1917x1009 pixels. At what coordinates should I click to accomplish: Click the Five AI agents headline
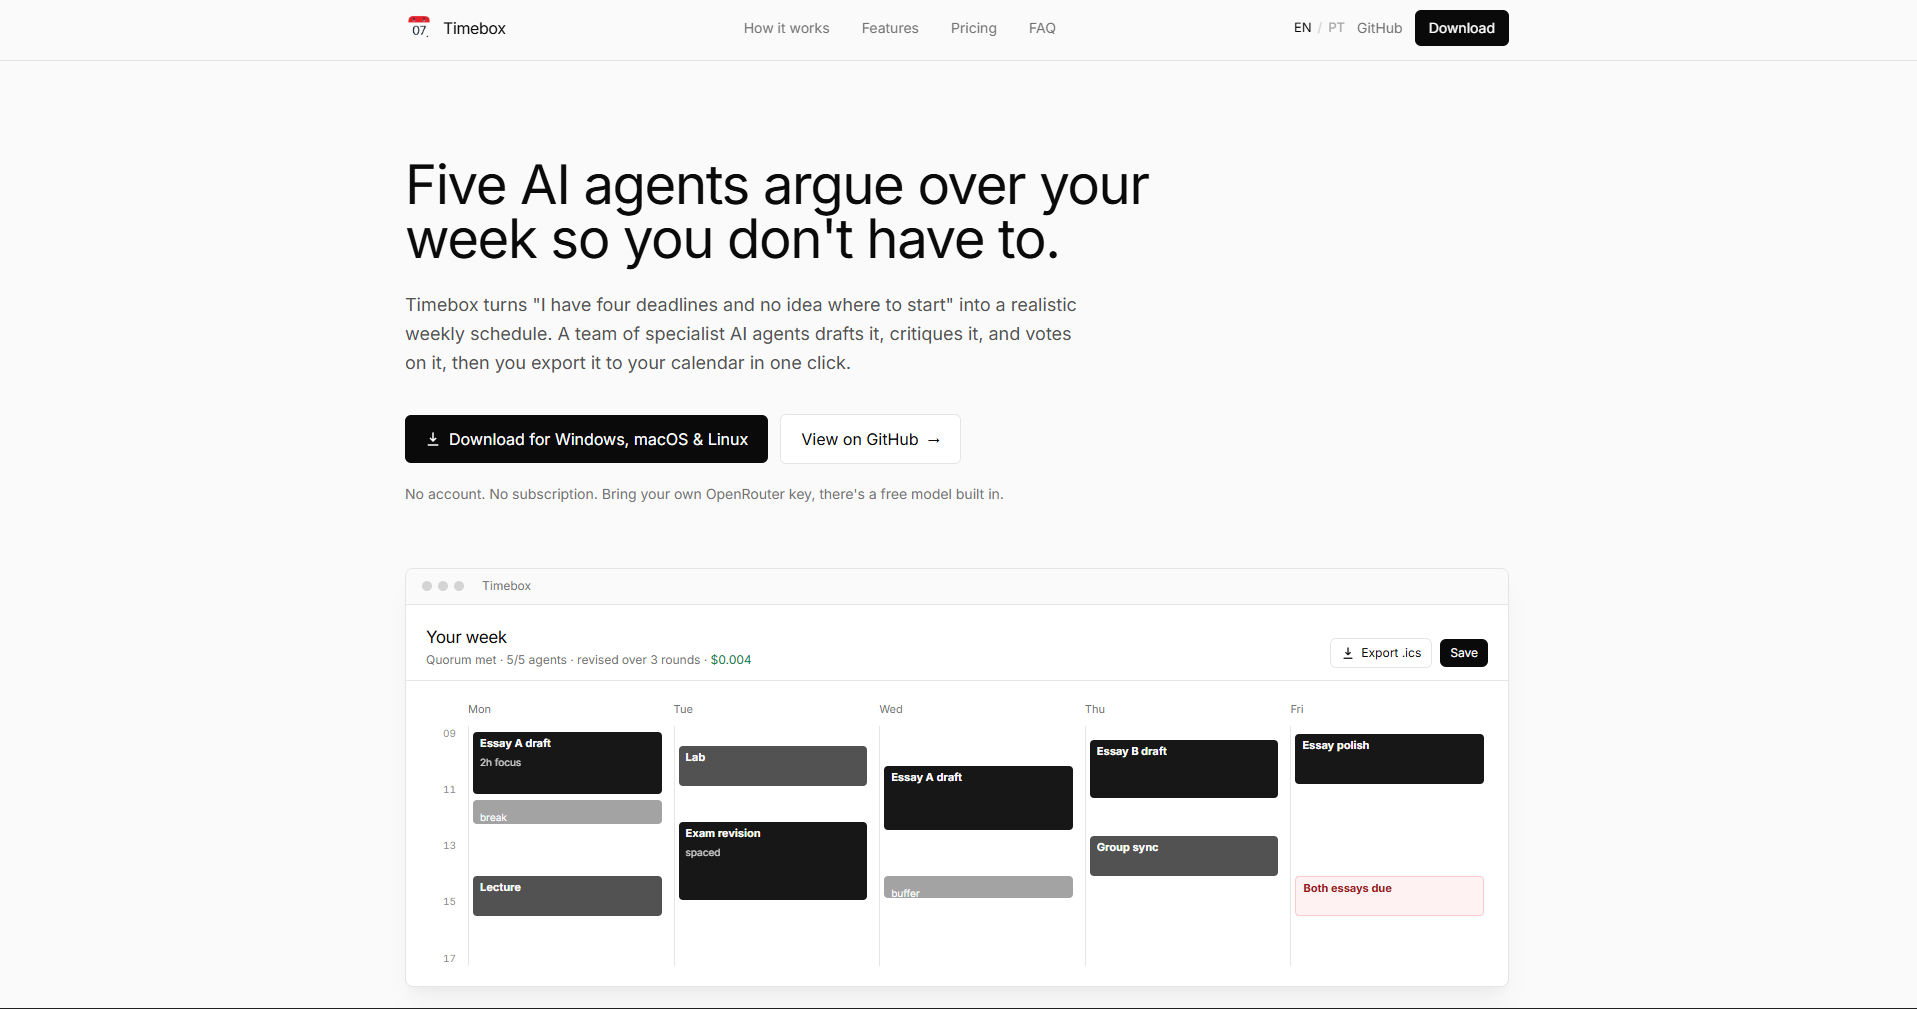click(x=777, y=212)
